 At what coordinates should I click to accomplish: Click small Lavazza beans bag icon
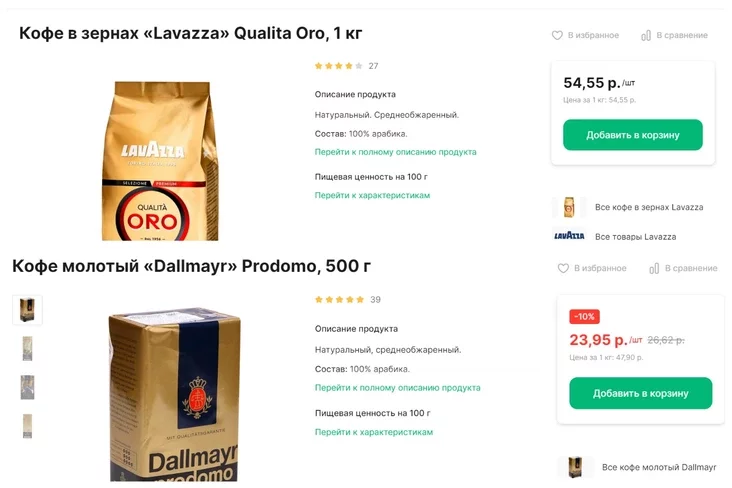[x=569, y=207]
